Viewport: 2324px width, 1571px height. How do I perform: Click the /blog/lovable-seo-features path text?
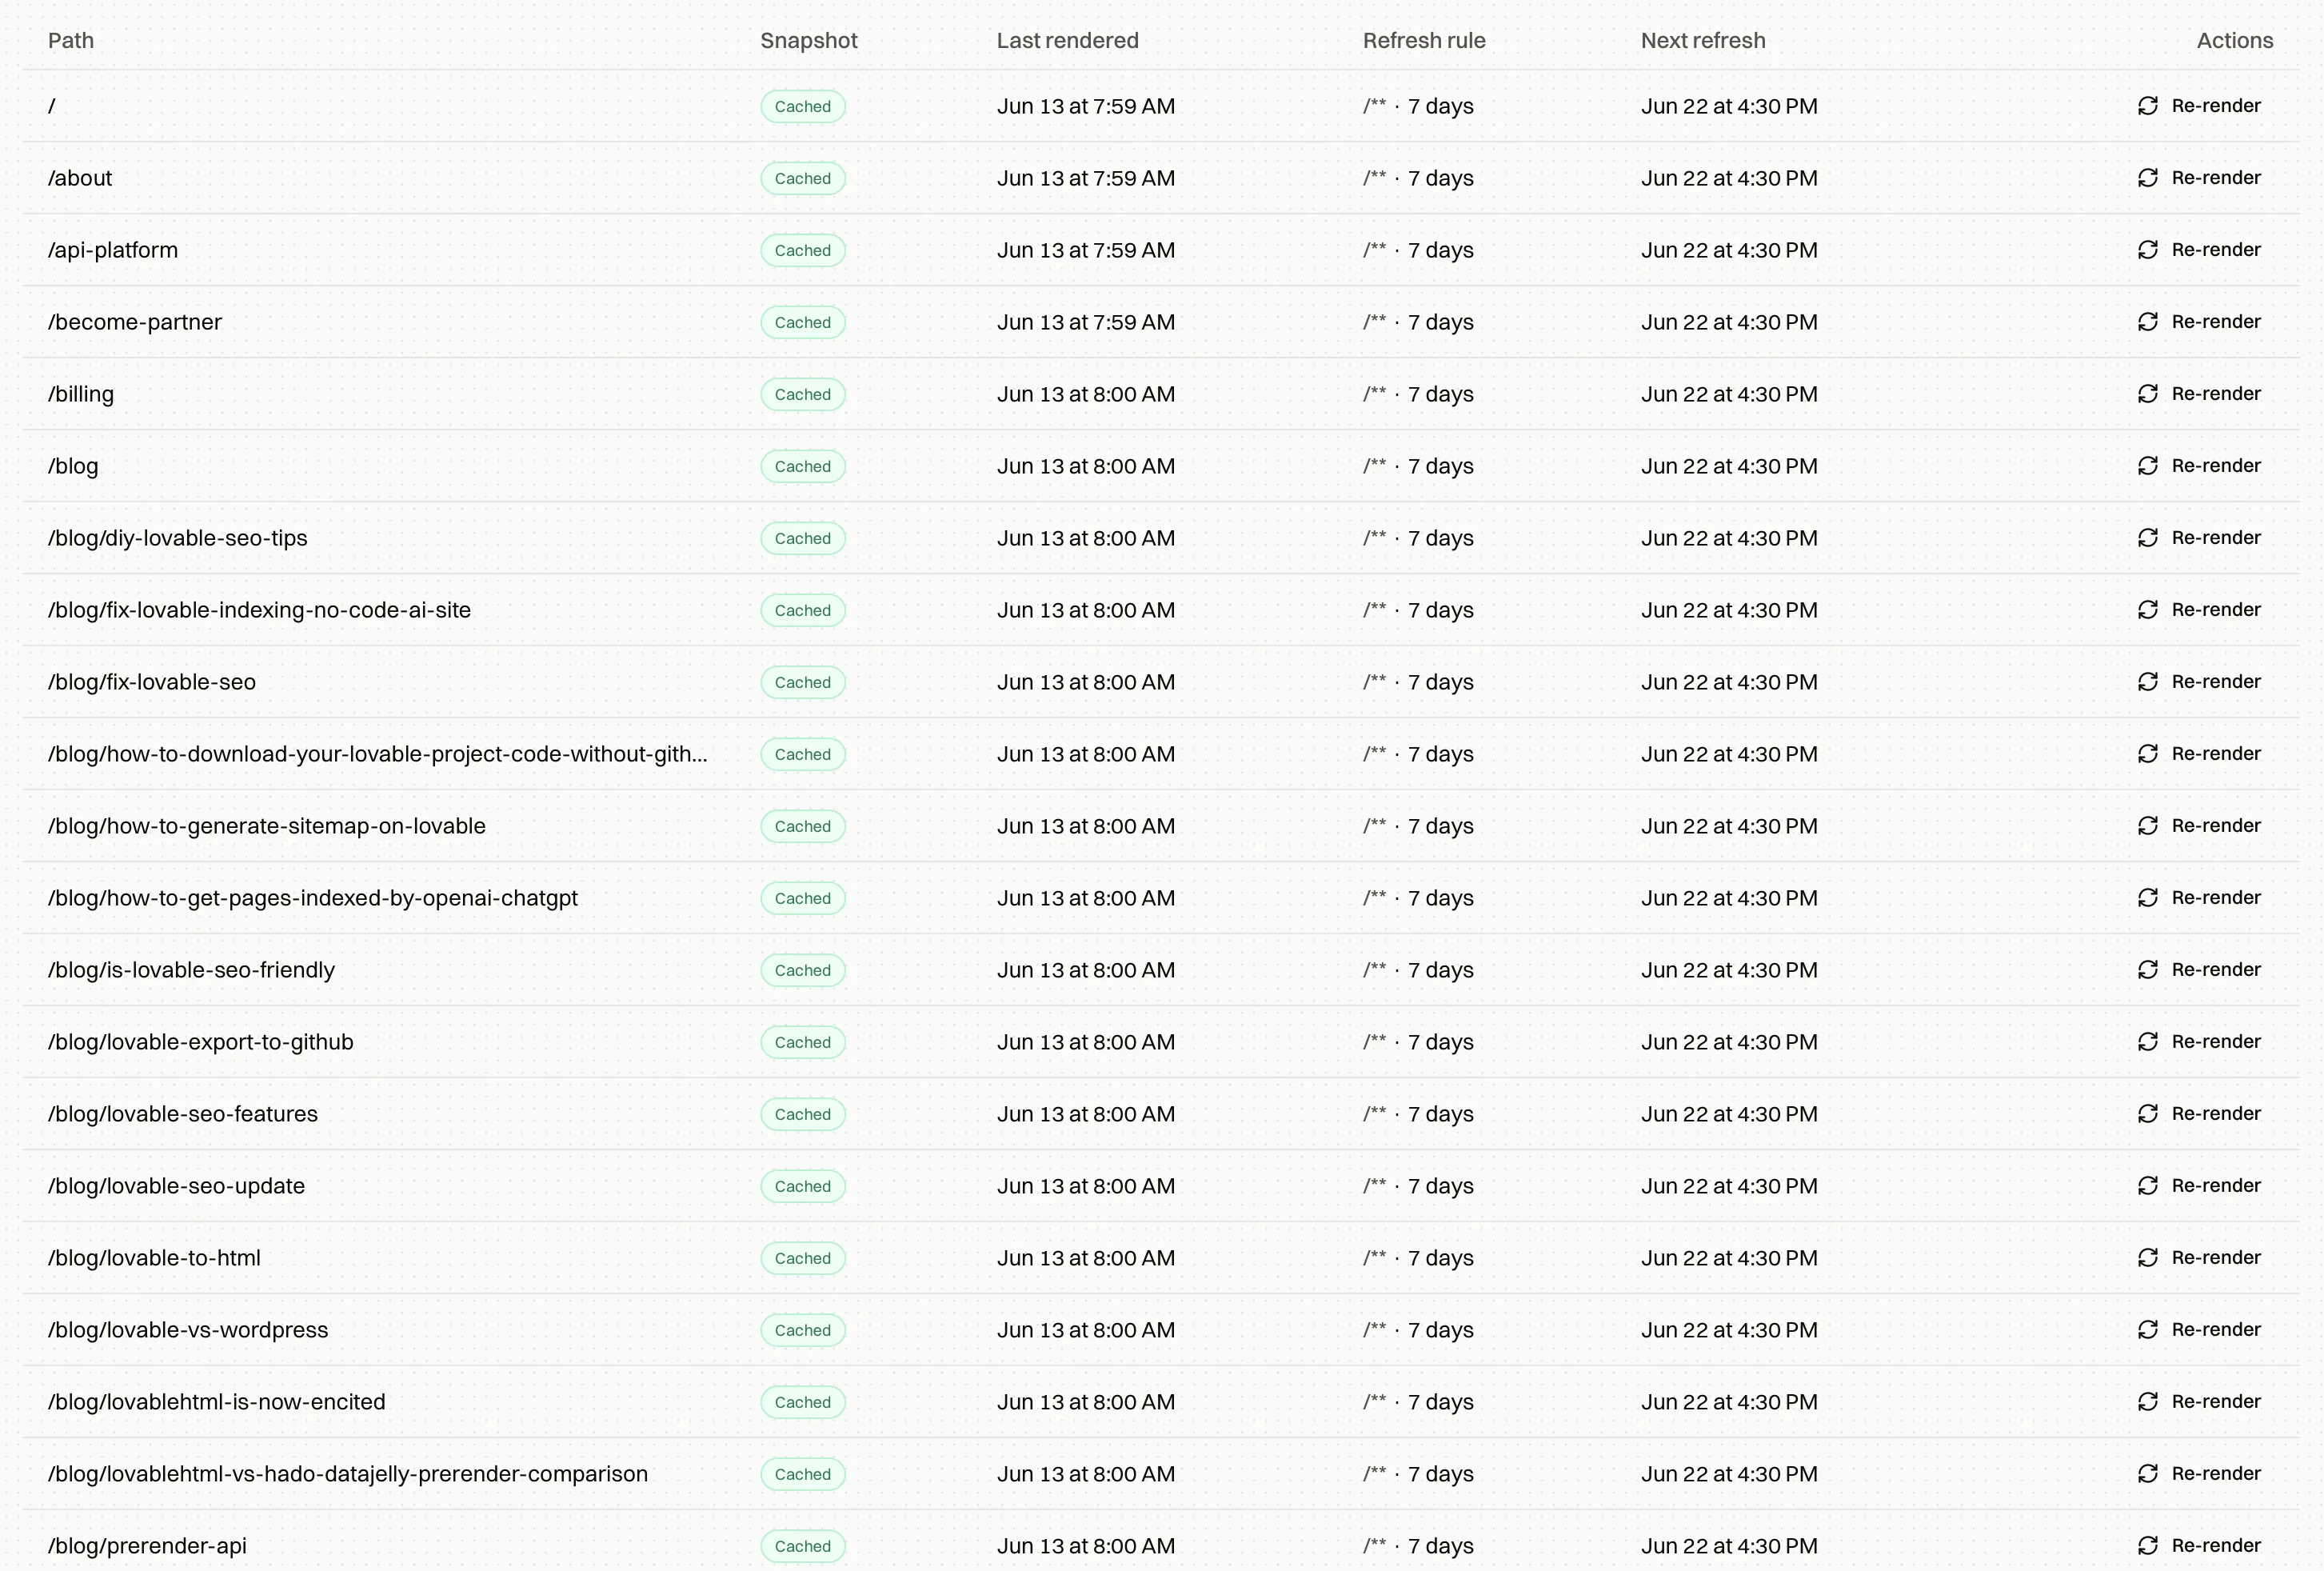(183, 1114)
